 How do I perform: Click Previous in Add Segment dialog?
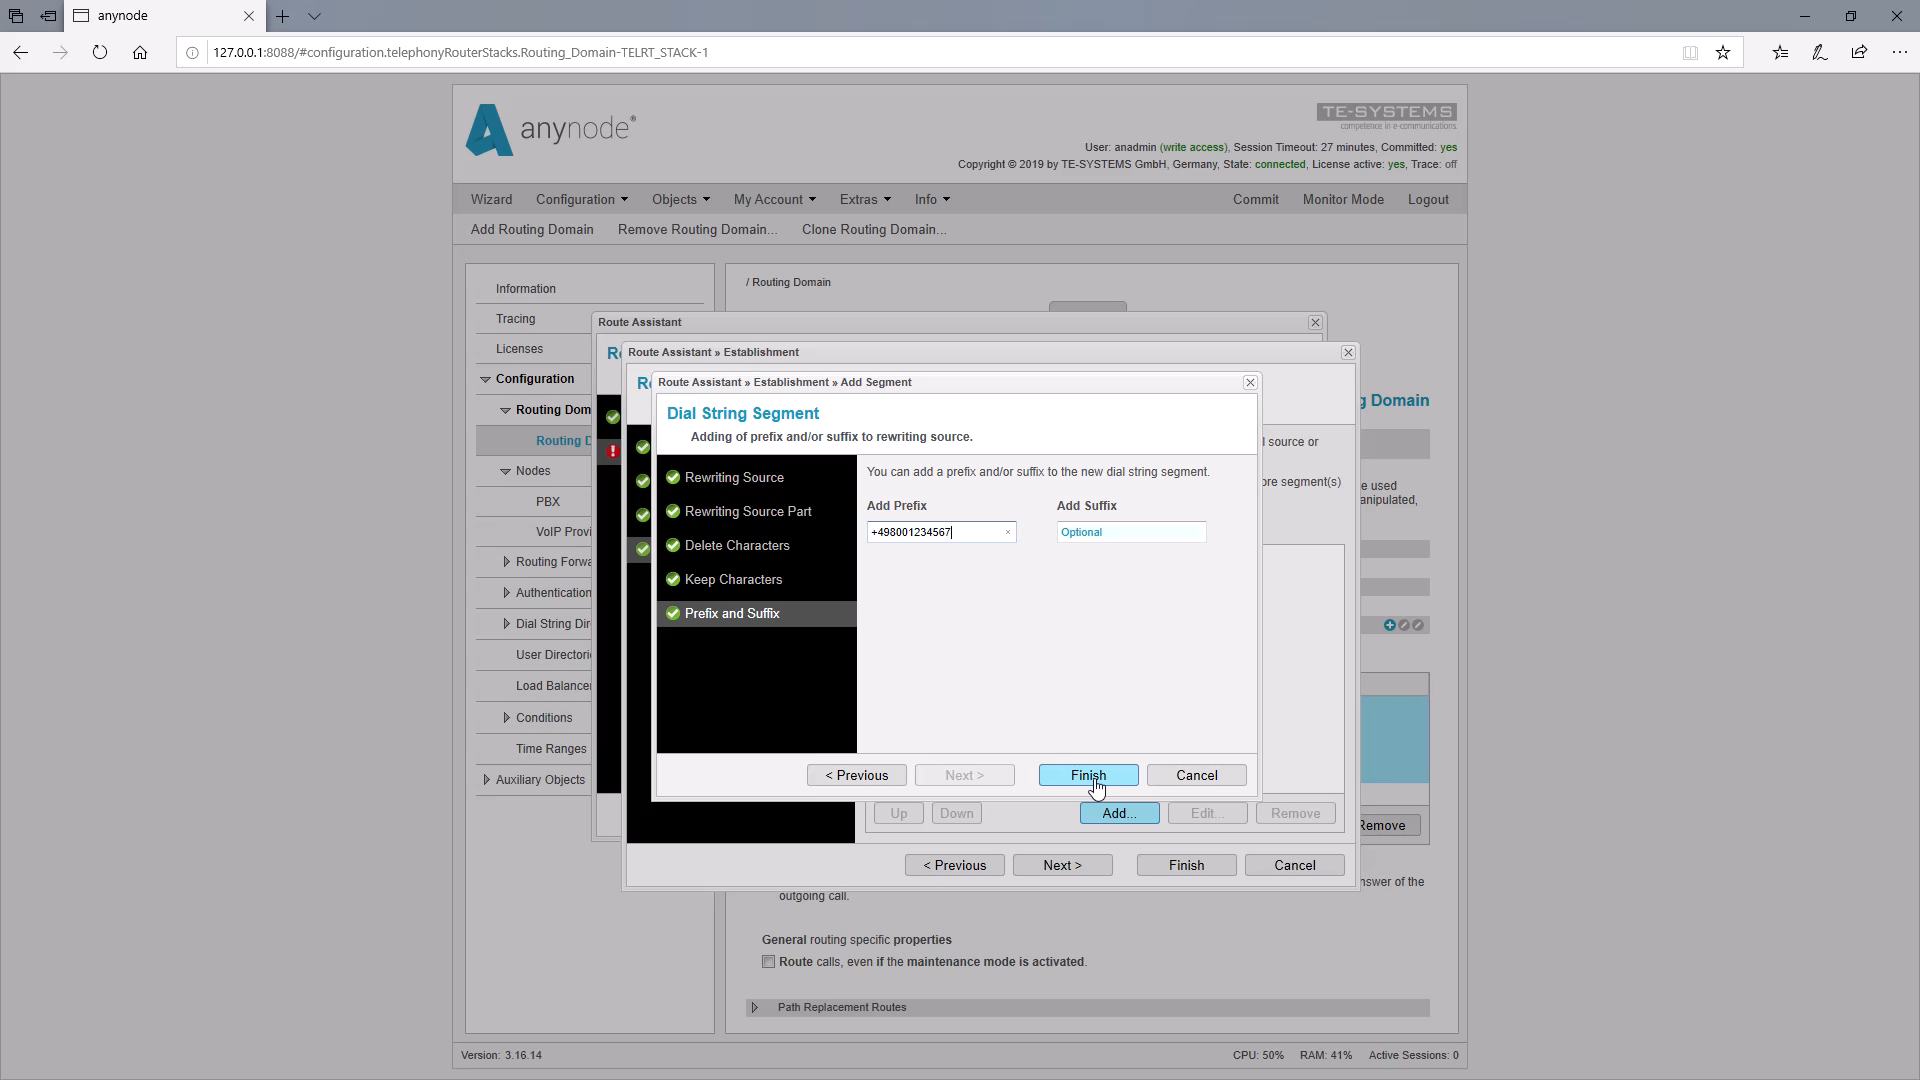tap(856, 776)
